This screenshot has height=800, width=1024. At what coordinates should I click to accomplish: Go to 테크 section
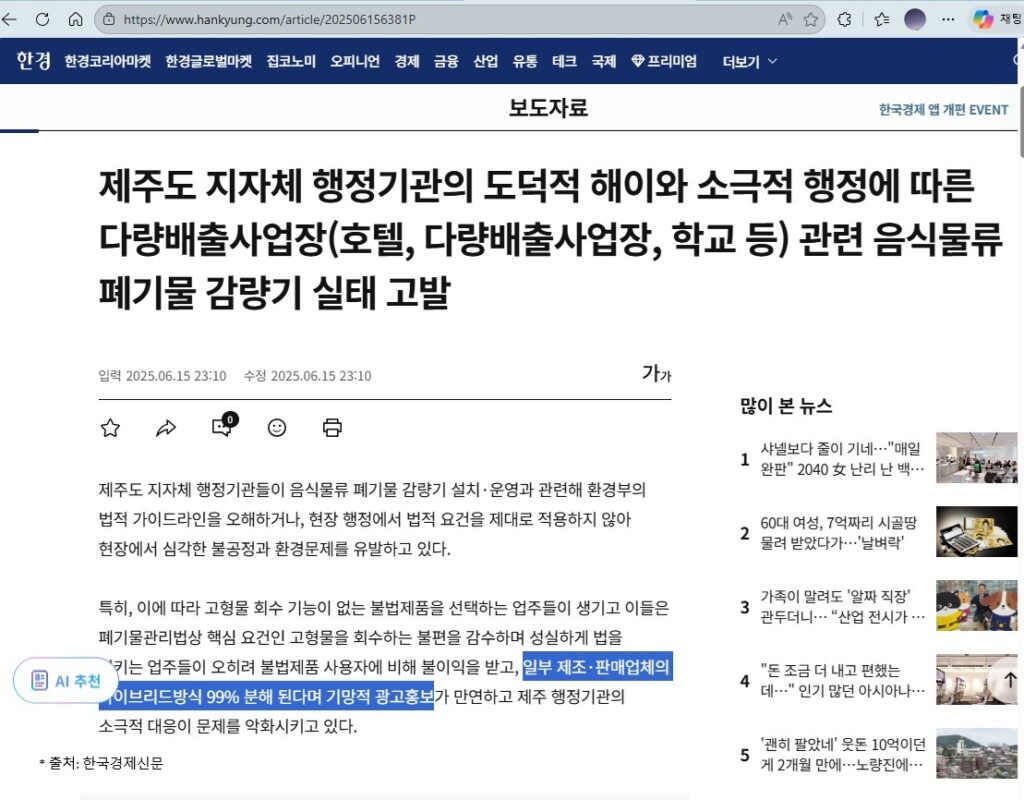[x=564, y=61]
